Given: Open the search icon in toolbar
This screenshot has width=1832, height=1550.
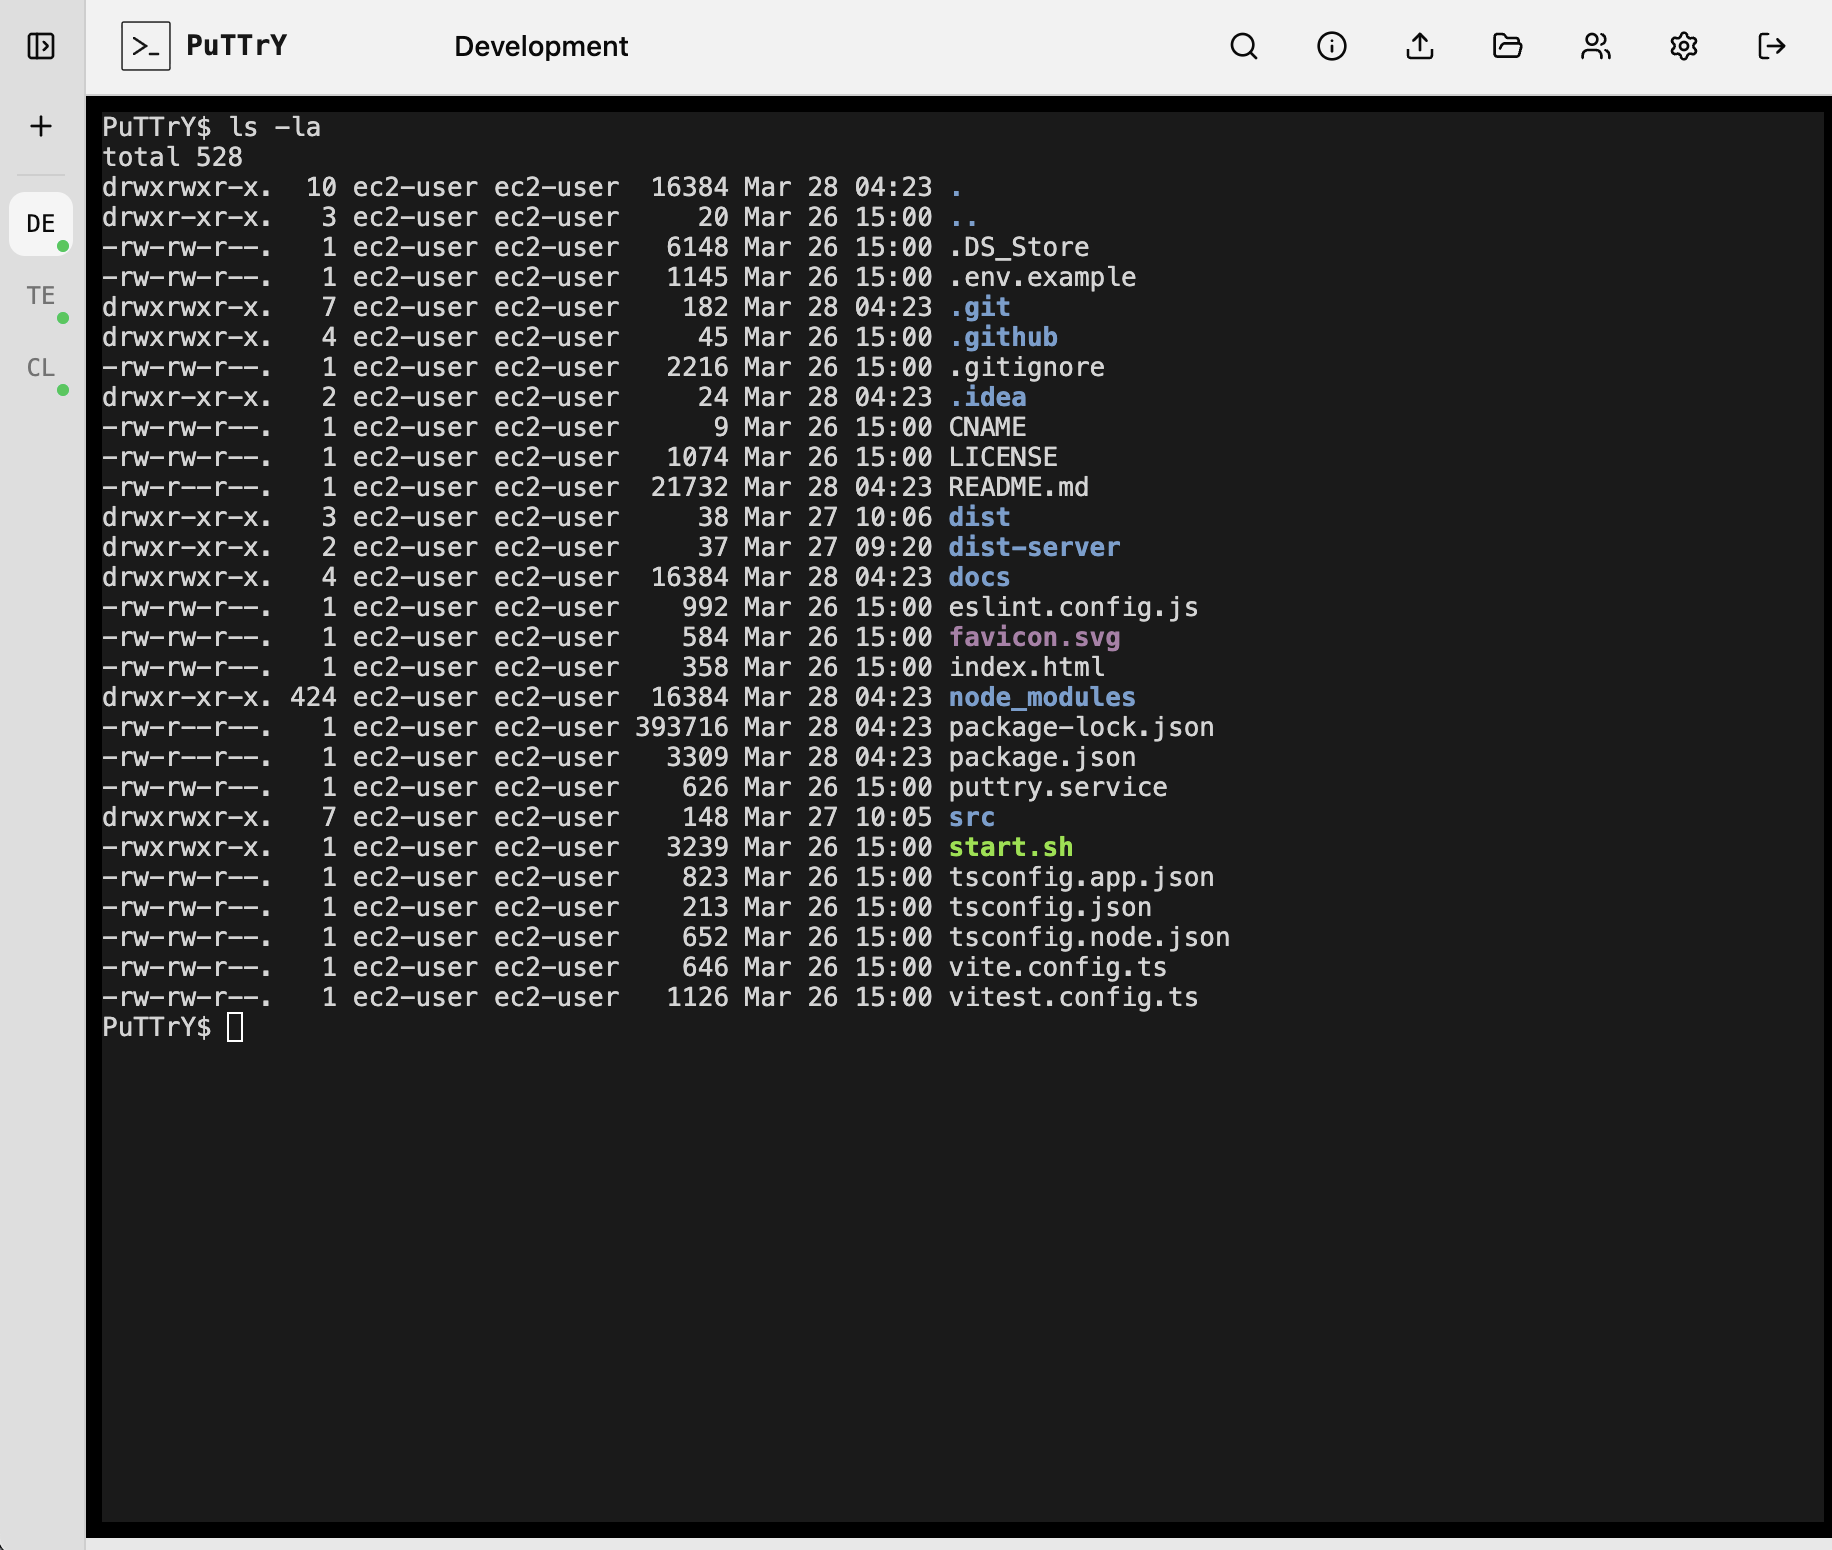Looking at the screenshot, I should (1244, 46).
